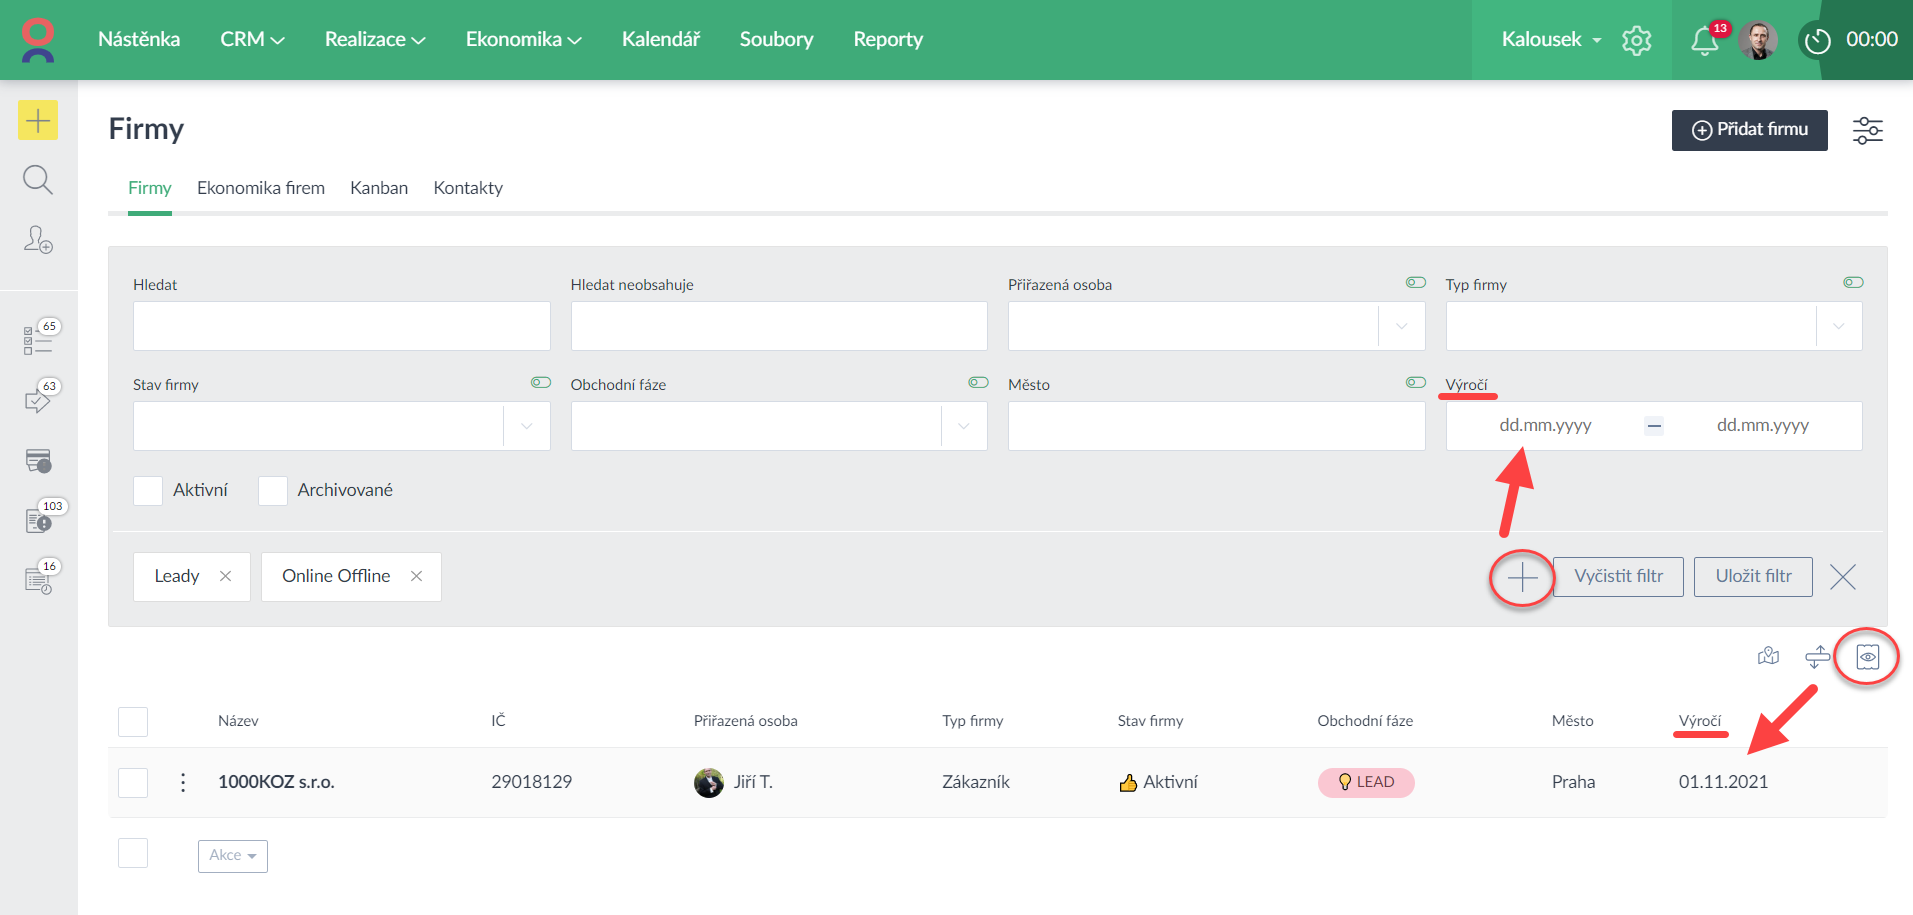Screen dimensions: 1913x915
Task: Open notifications bell icon
Action: (x=1704, y=41)
